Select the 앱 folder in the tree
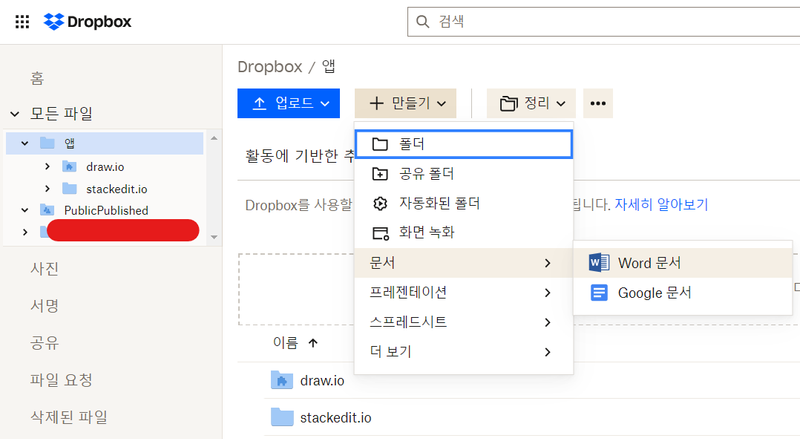The image size is (800, 439). click(x=105, y=143)
